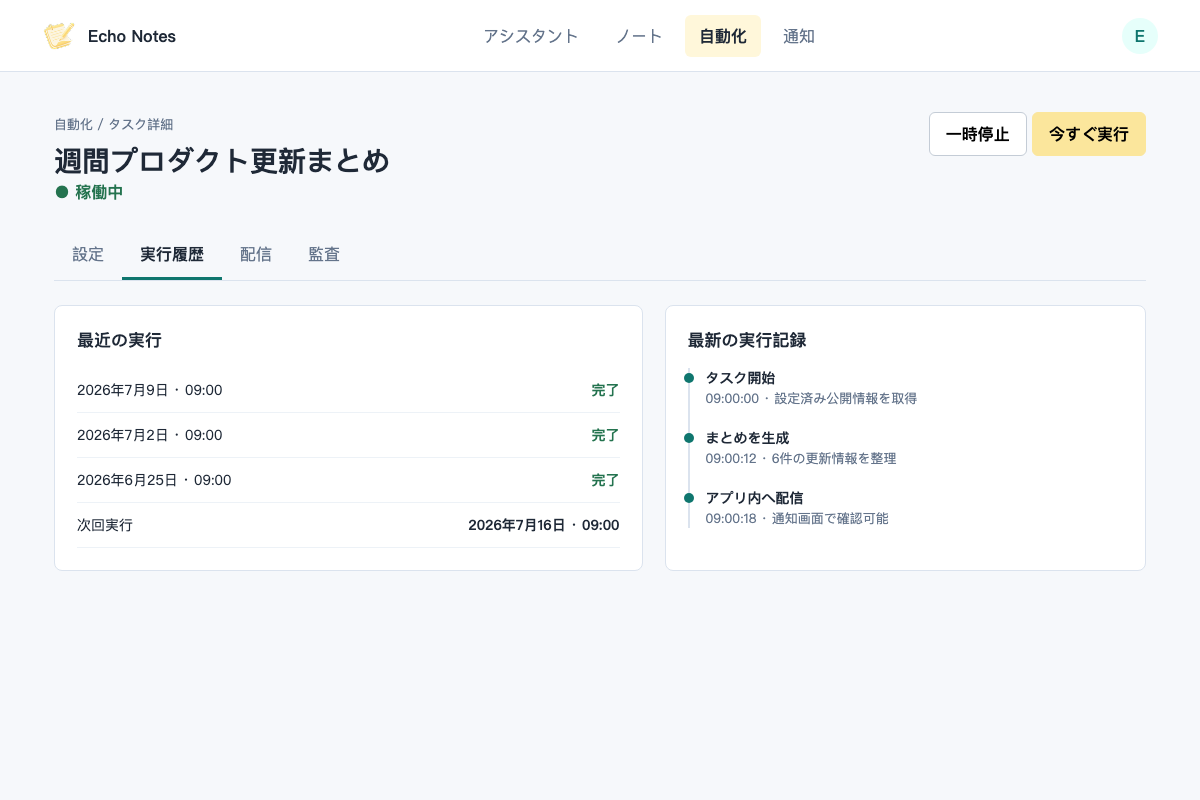
Task: Click the Echo Notes brand name
Action: tap(132, 36)
